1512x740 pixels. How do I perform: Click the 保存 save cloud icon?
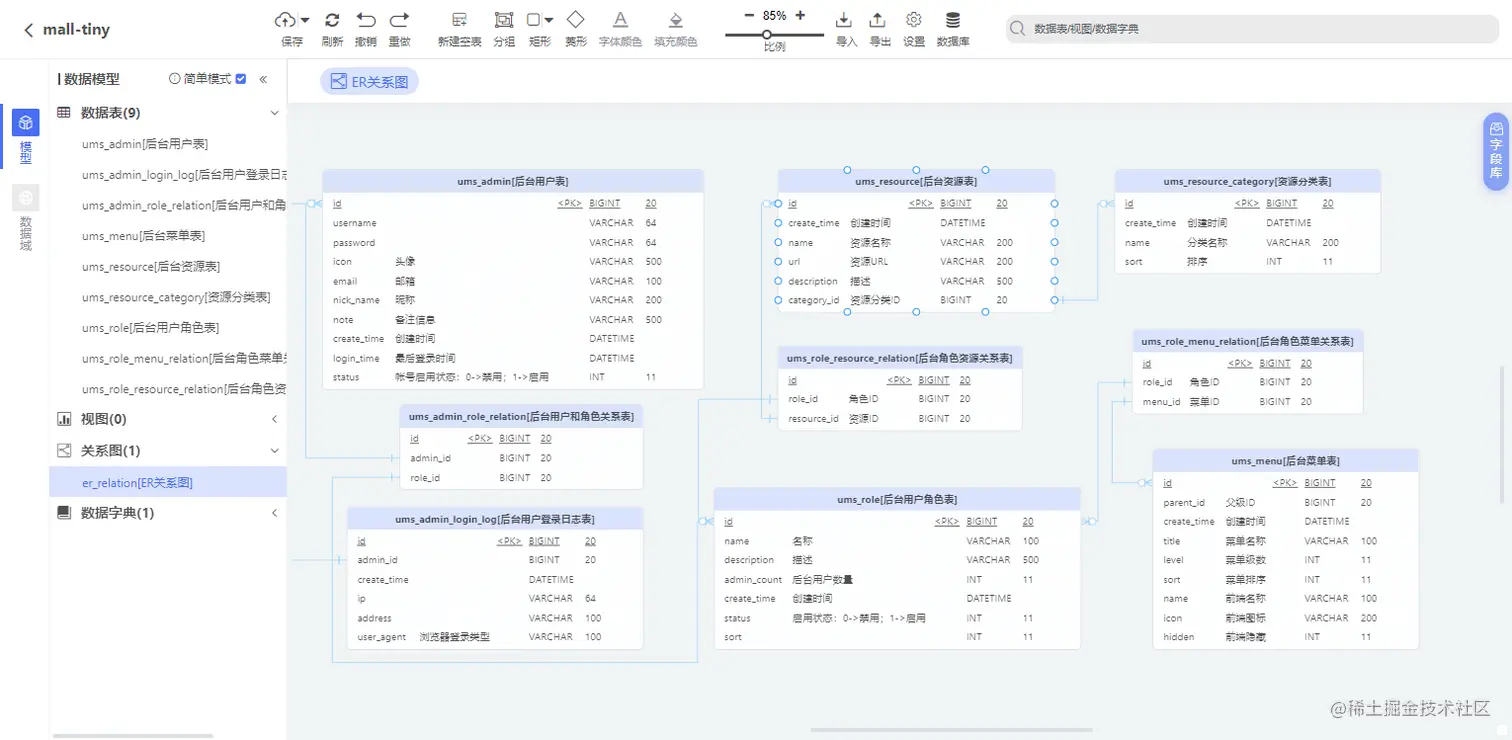285,19
